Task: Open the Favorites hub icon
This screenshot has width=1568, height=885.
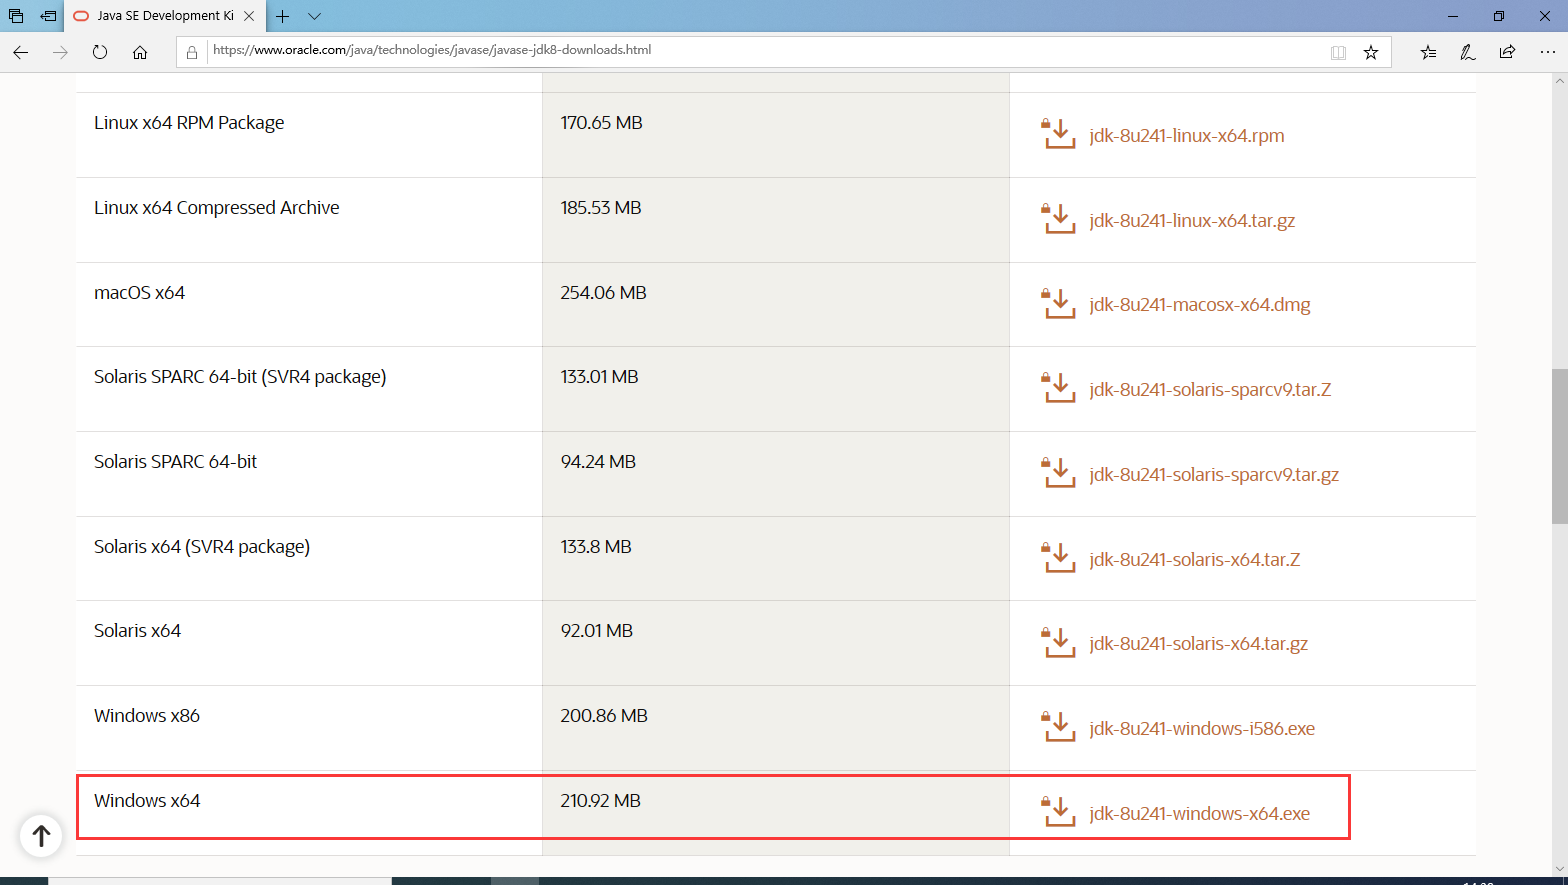Action: pos(1428,52)
